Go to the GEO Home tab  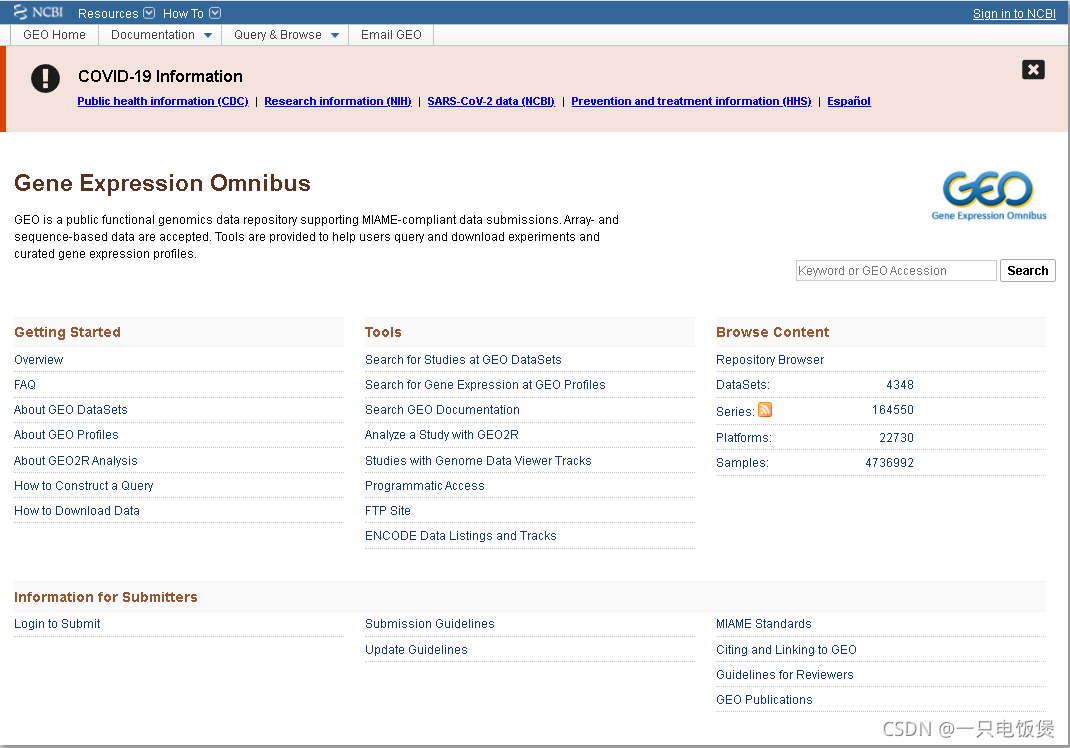point(55,35)
